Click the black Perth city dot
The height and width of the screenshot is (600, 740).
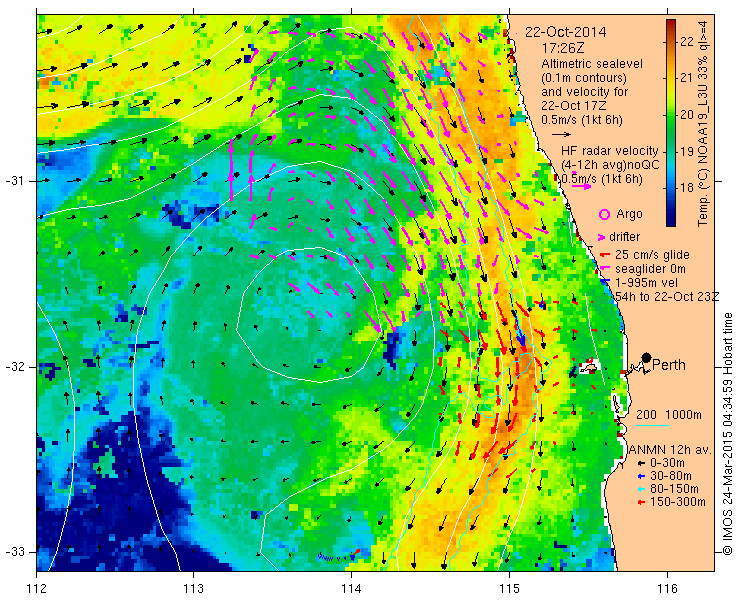pos(647,358)
